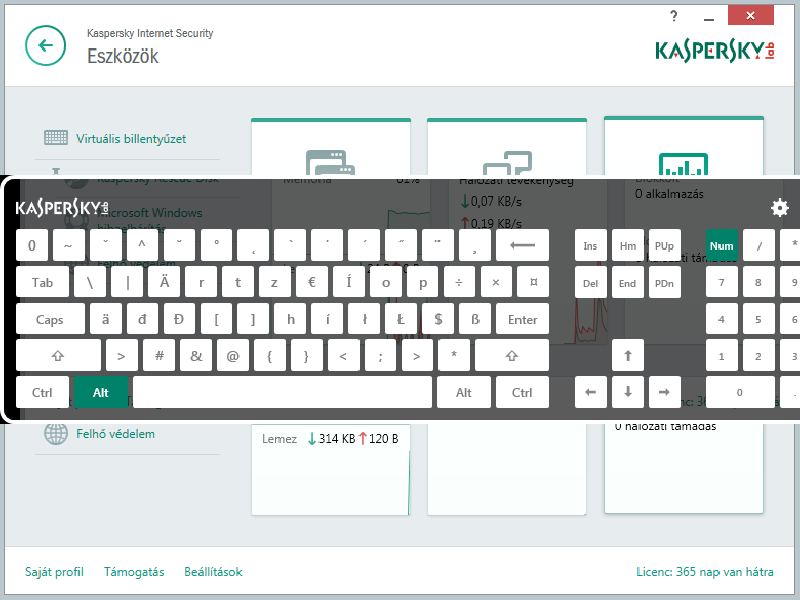The image size is (800, 600).
Task: Tap the PDn key
Action: point(664,282)
